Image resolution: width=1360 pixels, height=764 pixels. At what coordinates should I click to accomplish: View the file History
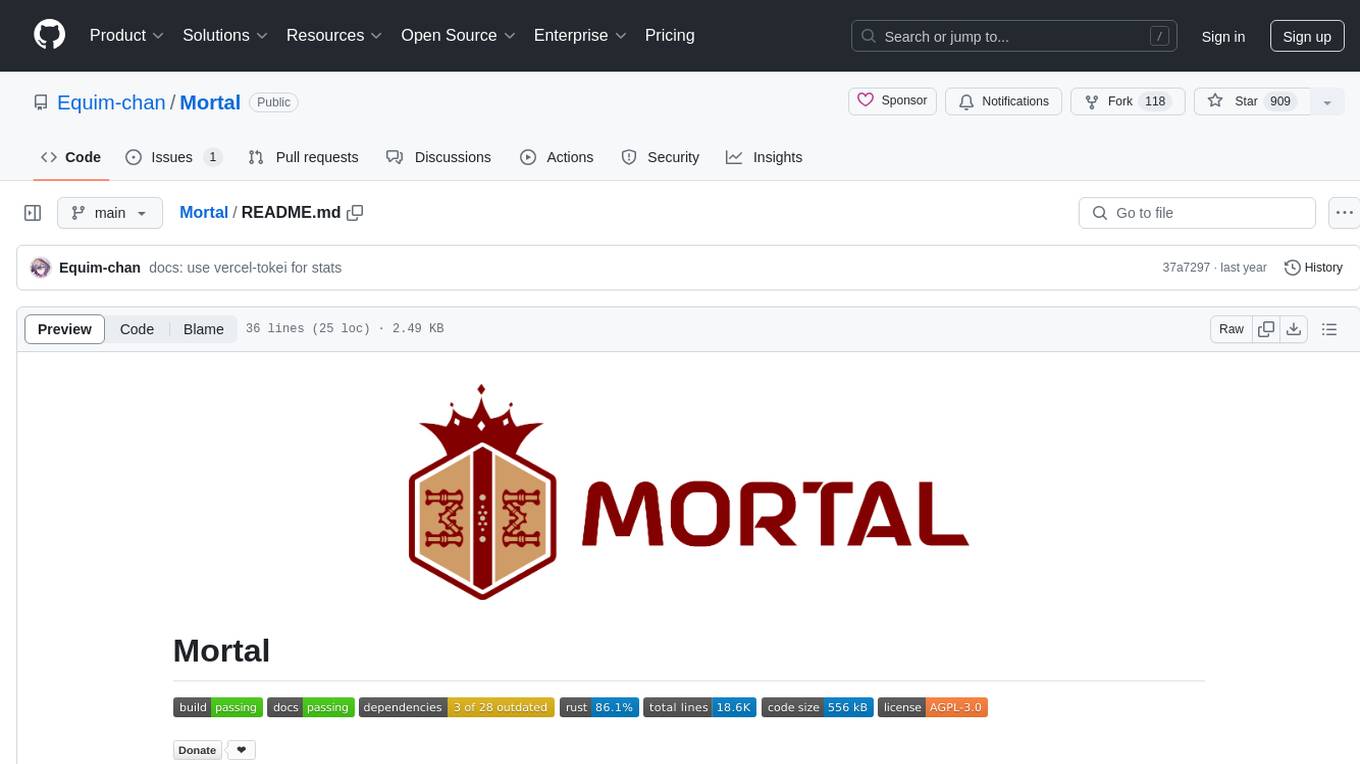pyautogui.click(x=1313, y=268)
